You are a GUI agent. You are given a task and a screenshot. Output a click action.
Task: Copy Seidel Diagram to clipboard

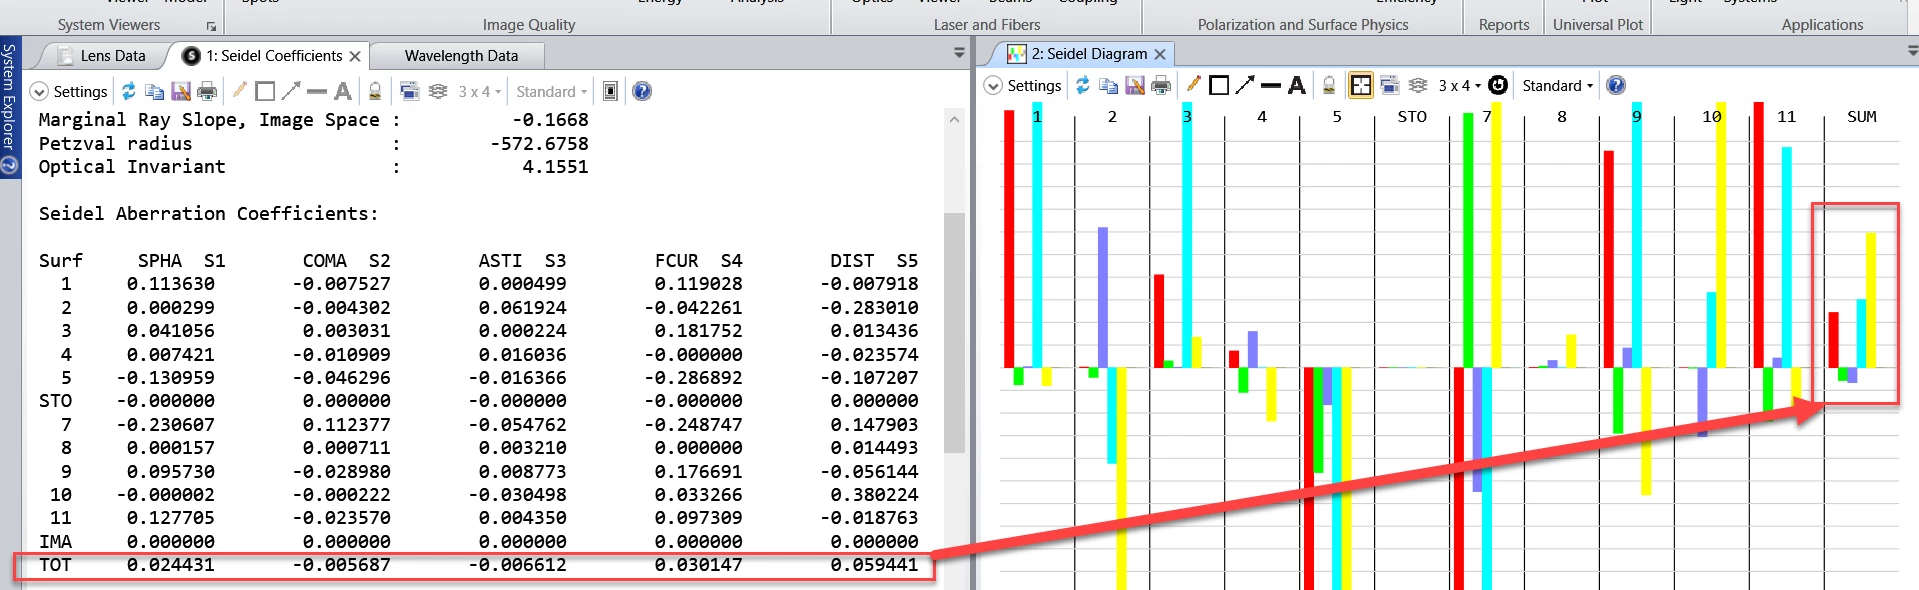1109,85
